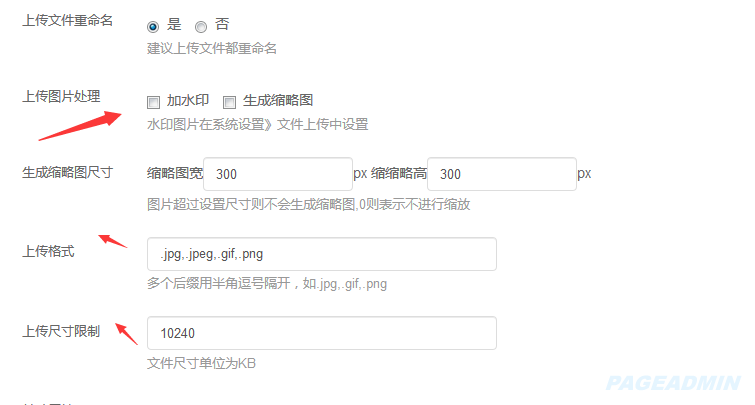Click the 上传格式 file extensions field
The image size is (755, 405).
tap(322, 254)
